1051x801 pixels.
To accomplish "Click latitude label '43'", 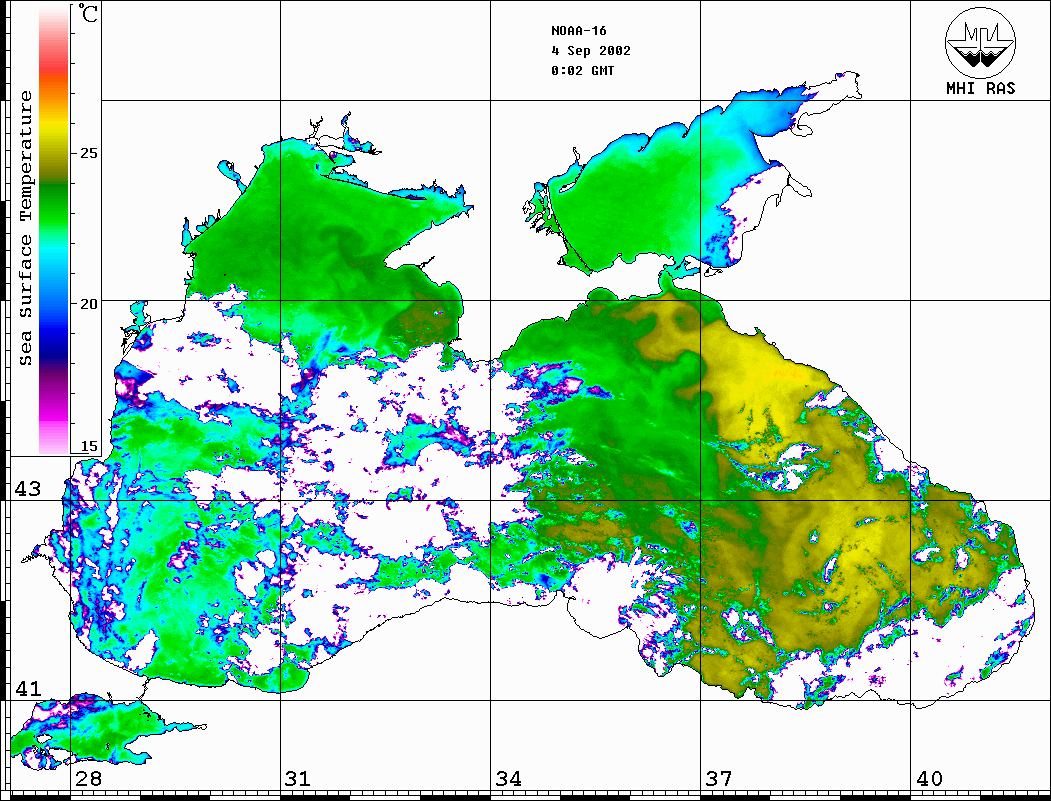I will 27,489.
